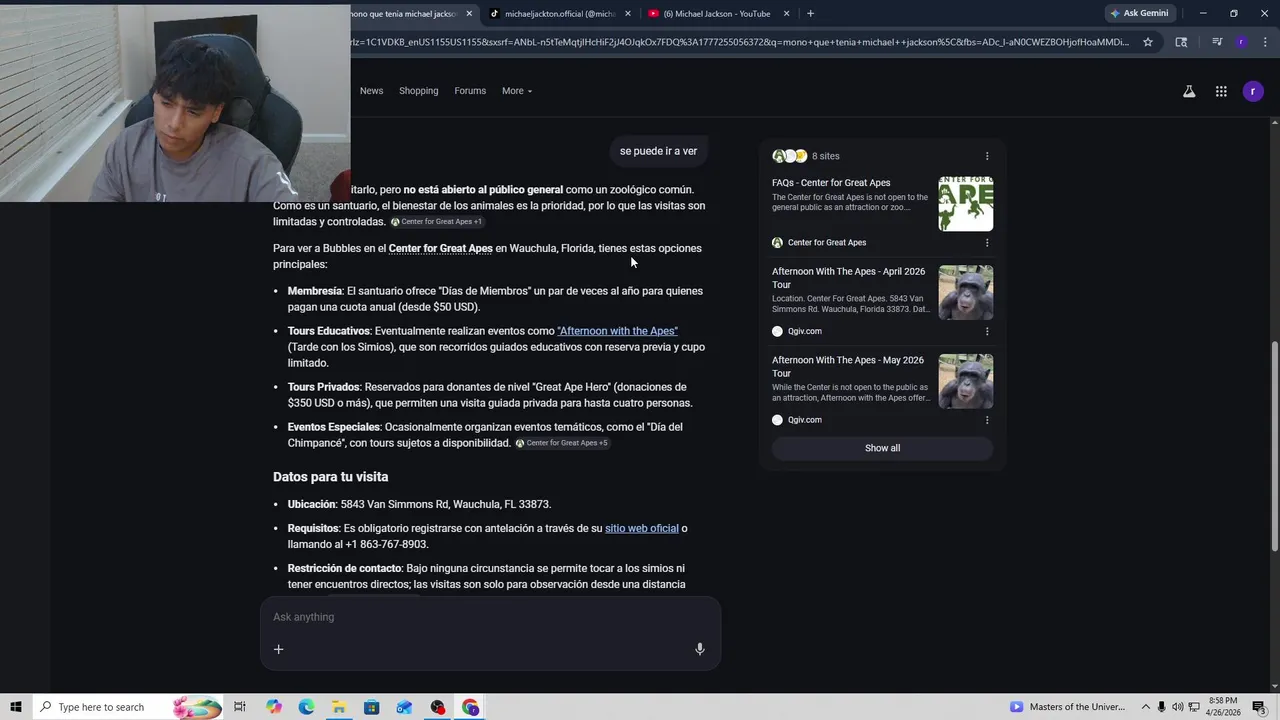
Task: Open the Google apps grid
Action: tap(1221, 91)
